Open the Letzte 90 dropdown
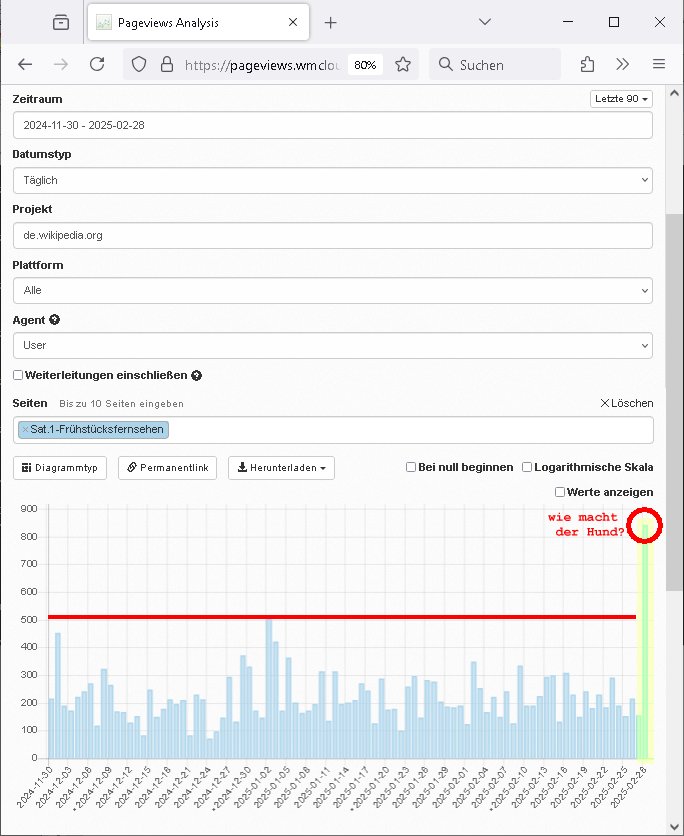This screenshot has width=684, height=836. pyautogui.click(x=621, y=99)
